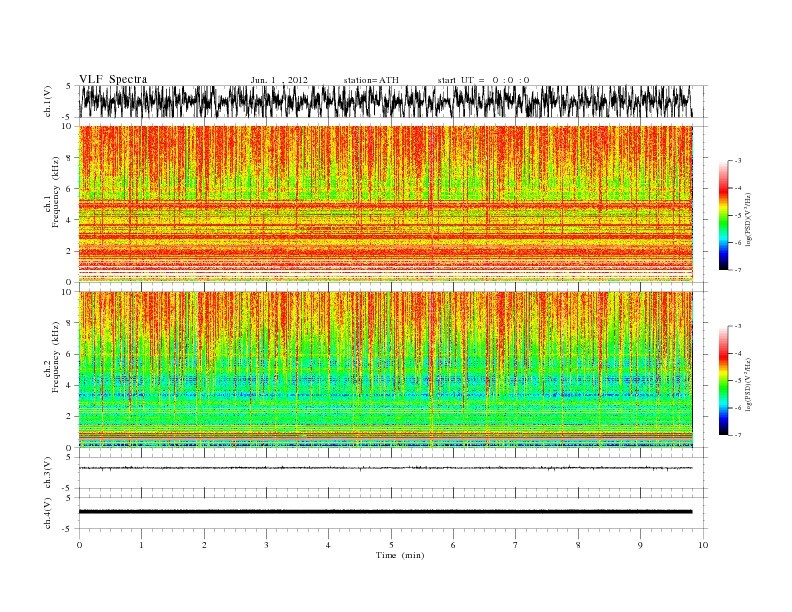The height and width of the screenshot is (612, 792).
Task: Click time-axis tick label "9"
Action: [x=640, y=545]
